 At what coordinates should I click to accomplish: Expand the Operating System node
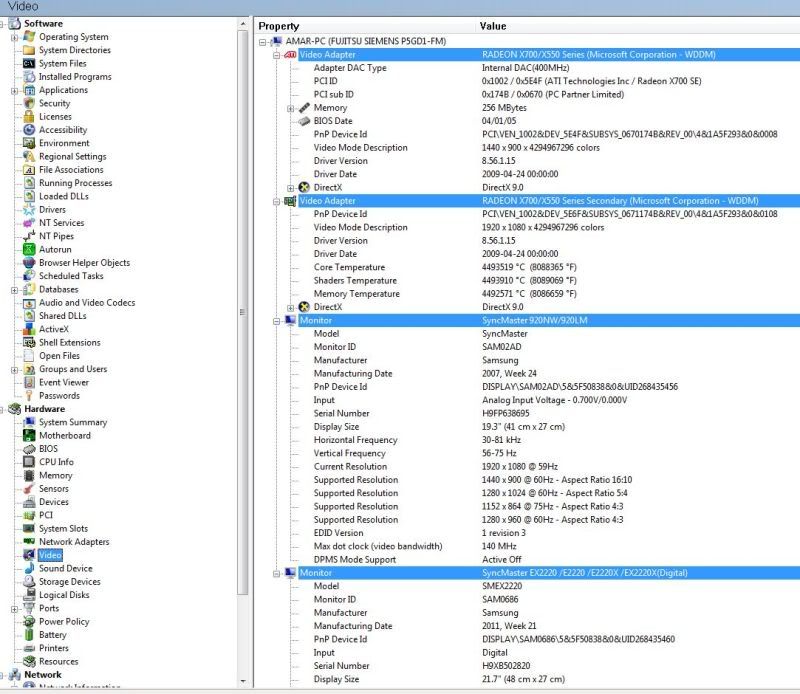click(14, 37)
